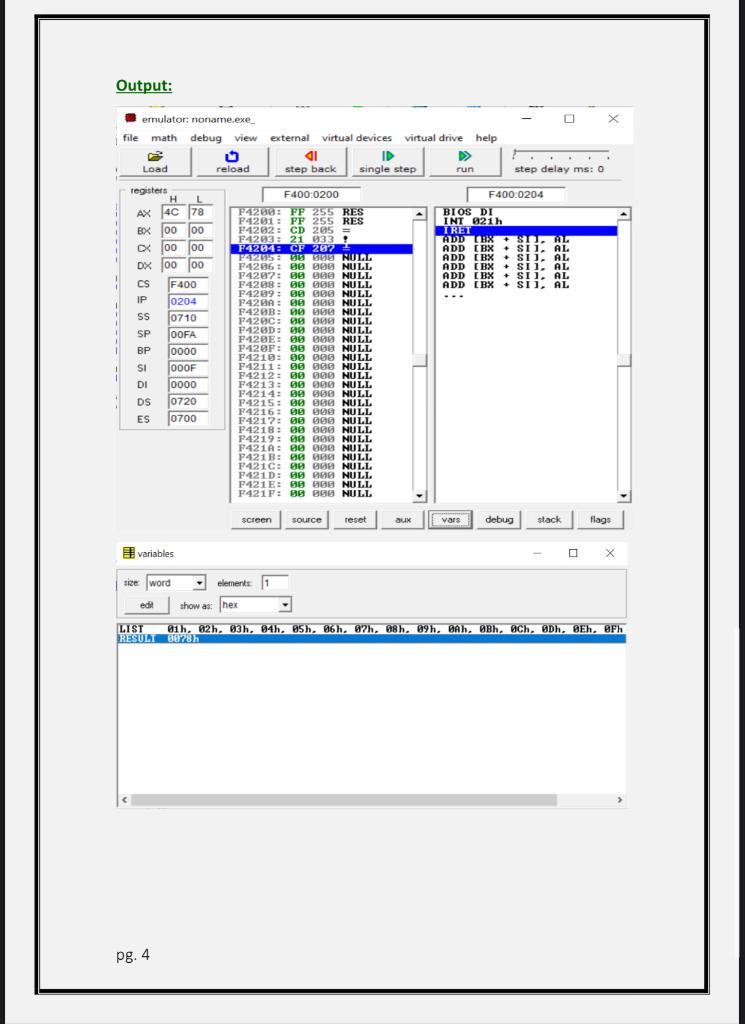This screenshot has height=1024, width=745.
Task: Click the AX high register field 4C
Action: pos(173,213)
